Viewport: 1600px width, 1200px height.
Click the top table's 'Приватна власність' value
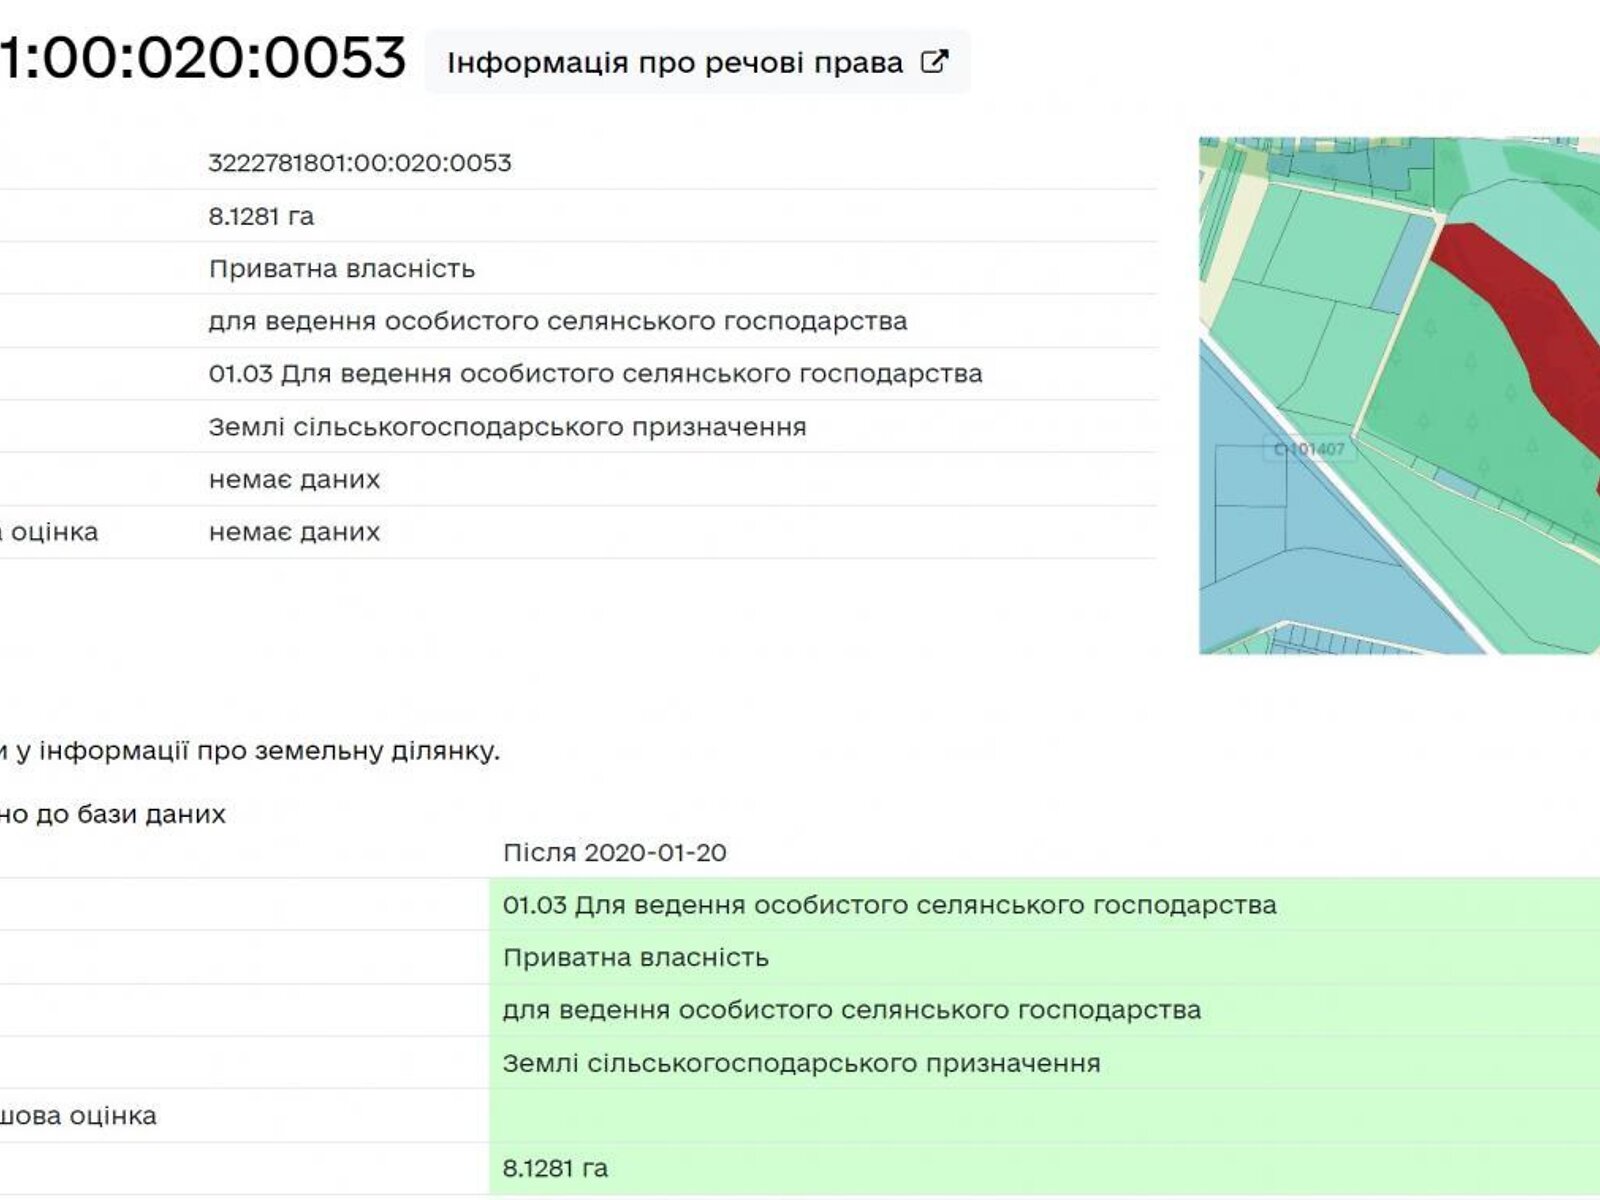(342, 269)
